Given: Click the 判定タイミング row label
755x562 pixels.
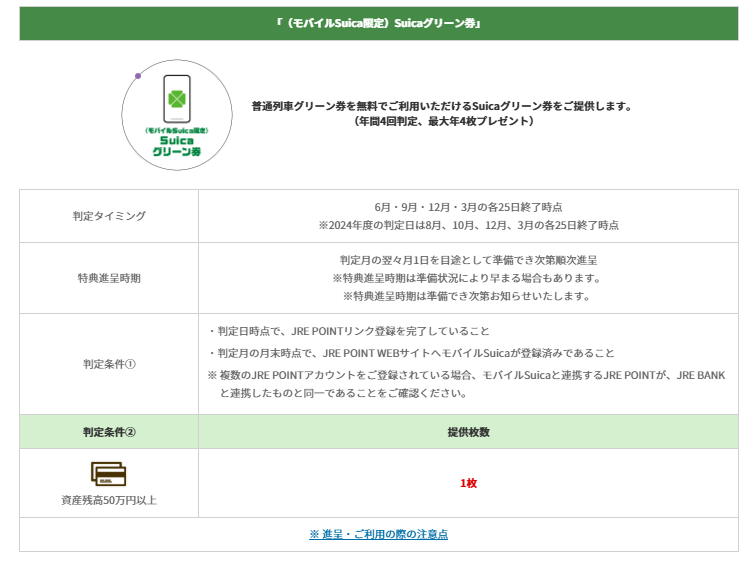Looking at the screenshot, I should 109,216.
